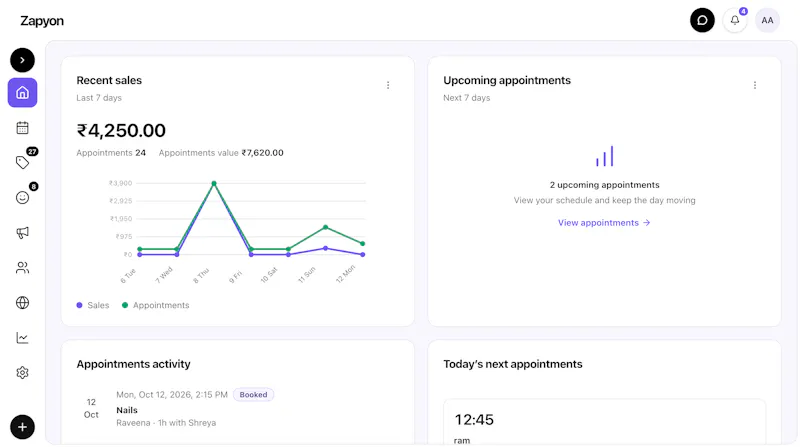The image size is (800, 447).
Task: Click the 12 Oct date block
Action: point(91,408)
